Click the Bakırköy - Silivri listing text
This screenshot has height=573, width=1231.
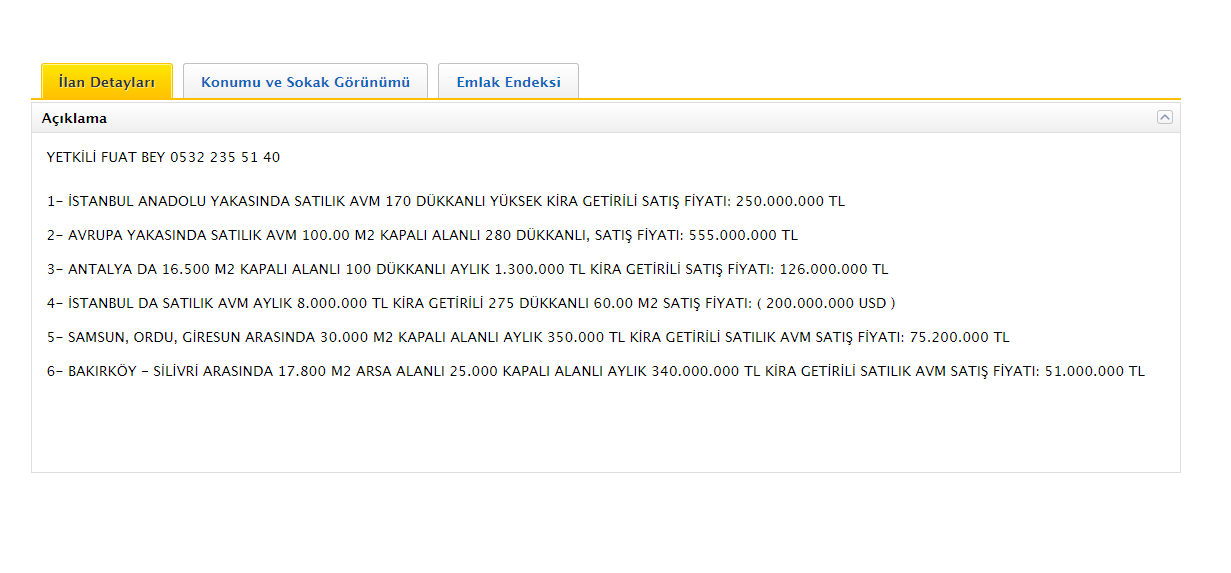tap(150, 371)
